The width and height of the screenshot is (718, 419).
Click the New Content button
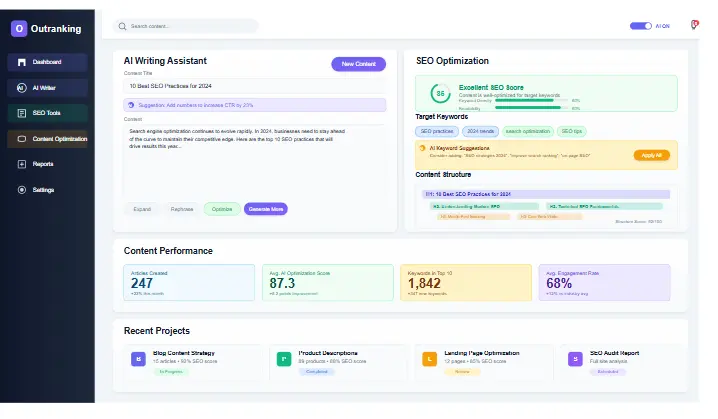[359, 64]
